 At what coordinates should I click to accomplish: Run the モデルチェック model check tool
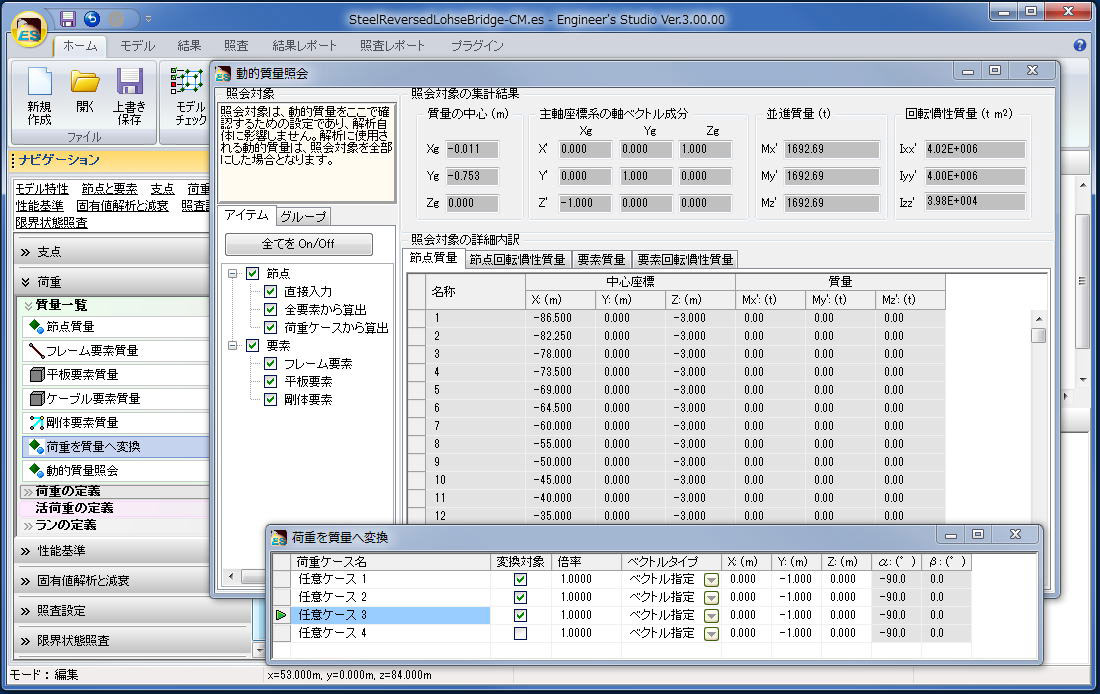tap(189, 97)
